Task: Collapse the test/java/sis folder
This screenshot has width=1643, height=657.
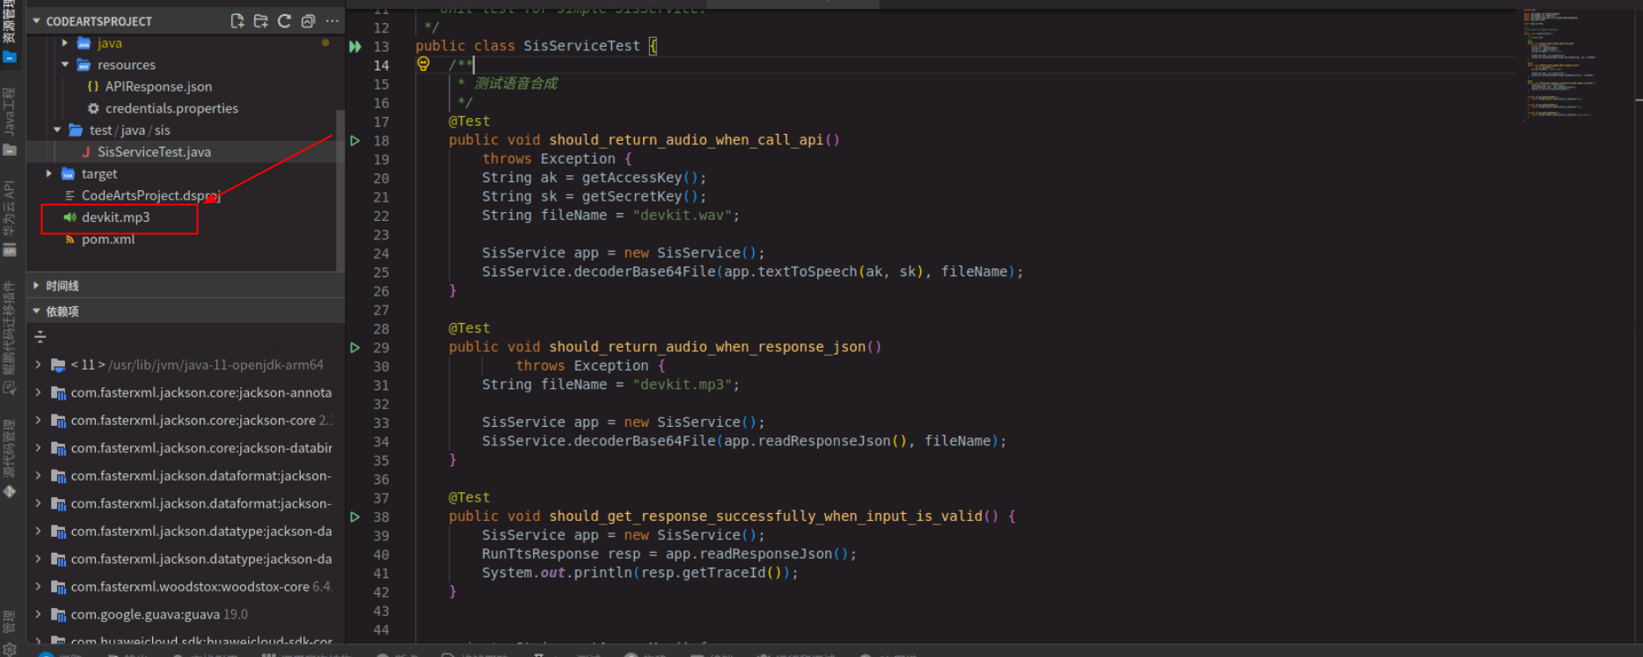Action: pos(57,130)
